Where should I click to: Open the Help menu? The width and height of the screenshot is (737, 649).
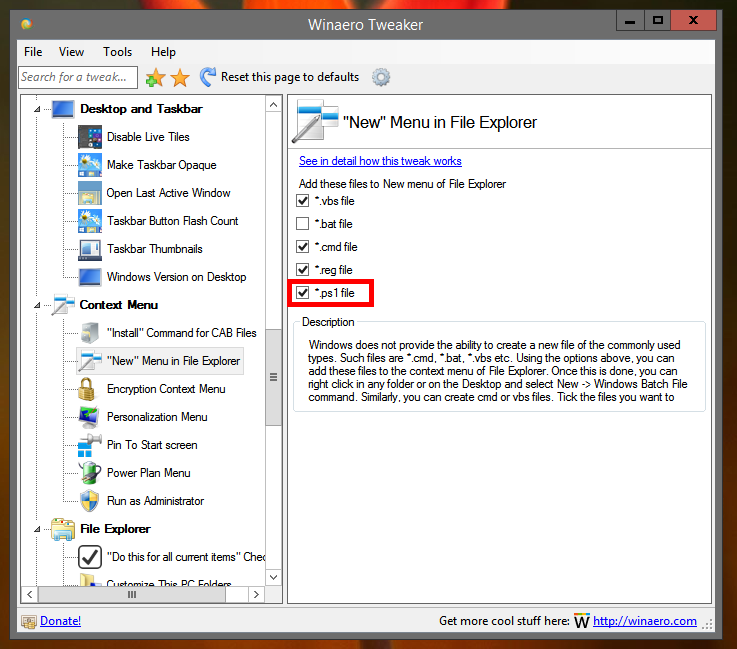point(163,52)
